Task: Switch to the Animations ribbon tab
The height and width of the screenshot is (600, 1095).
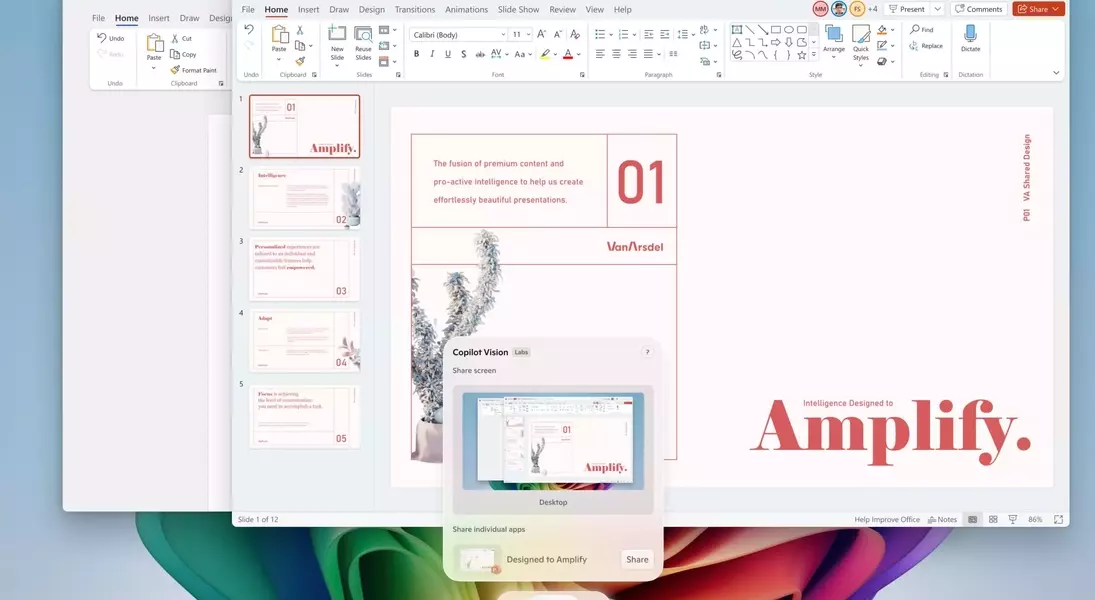Action: [467, 9]
